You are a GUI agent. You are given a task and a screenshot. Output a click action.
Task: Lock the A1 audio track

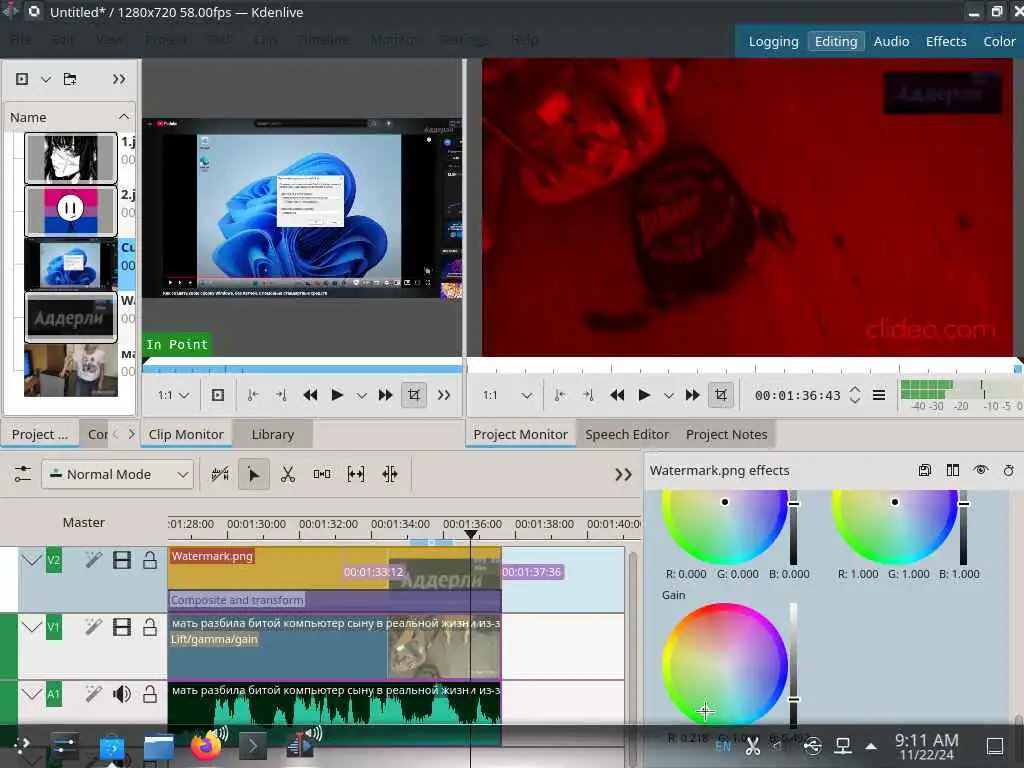[150, 694]
